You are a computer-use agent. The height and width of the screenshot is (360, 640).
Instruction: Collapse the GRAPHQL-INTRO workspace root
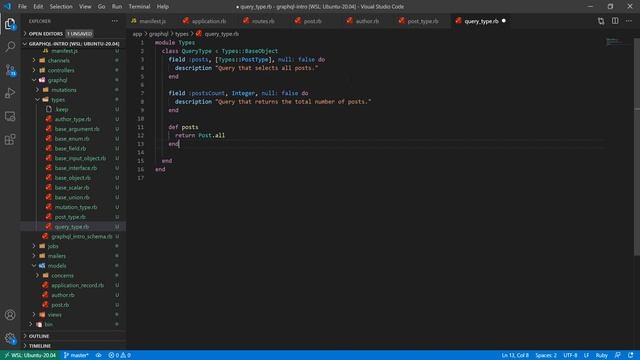73,44
